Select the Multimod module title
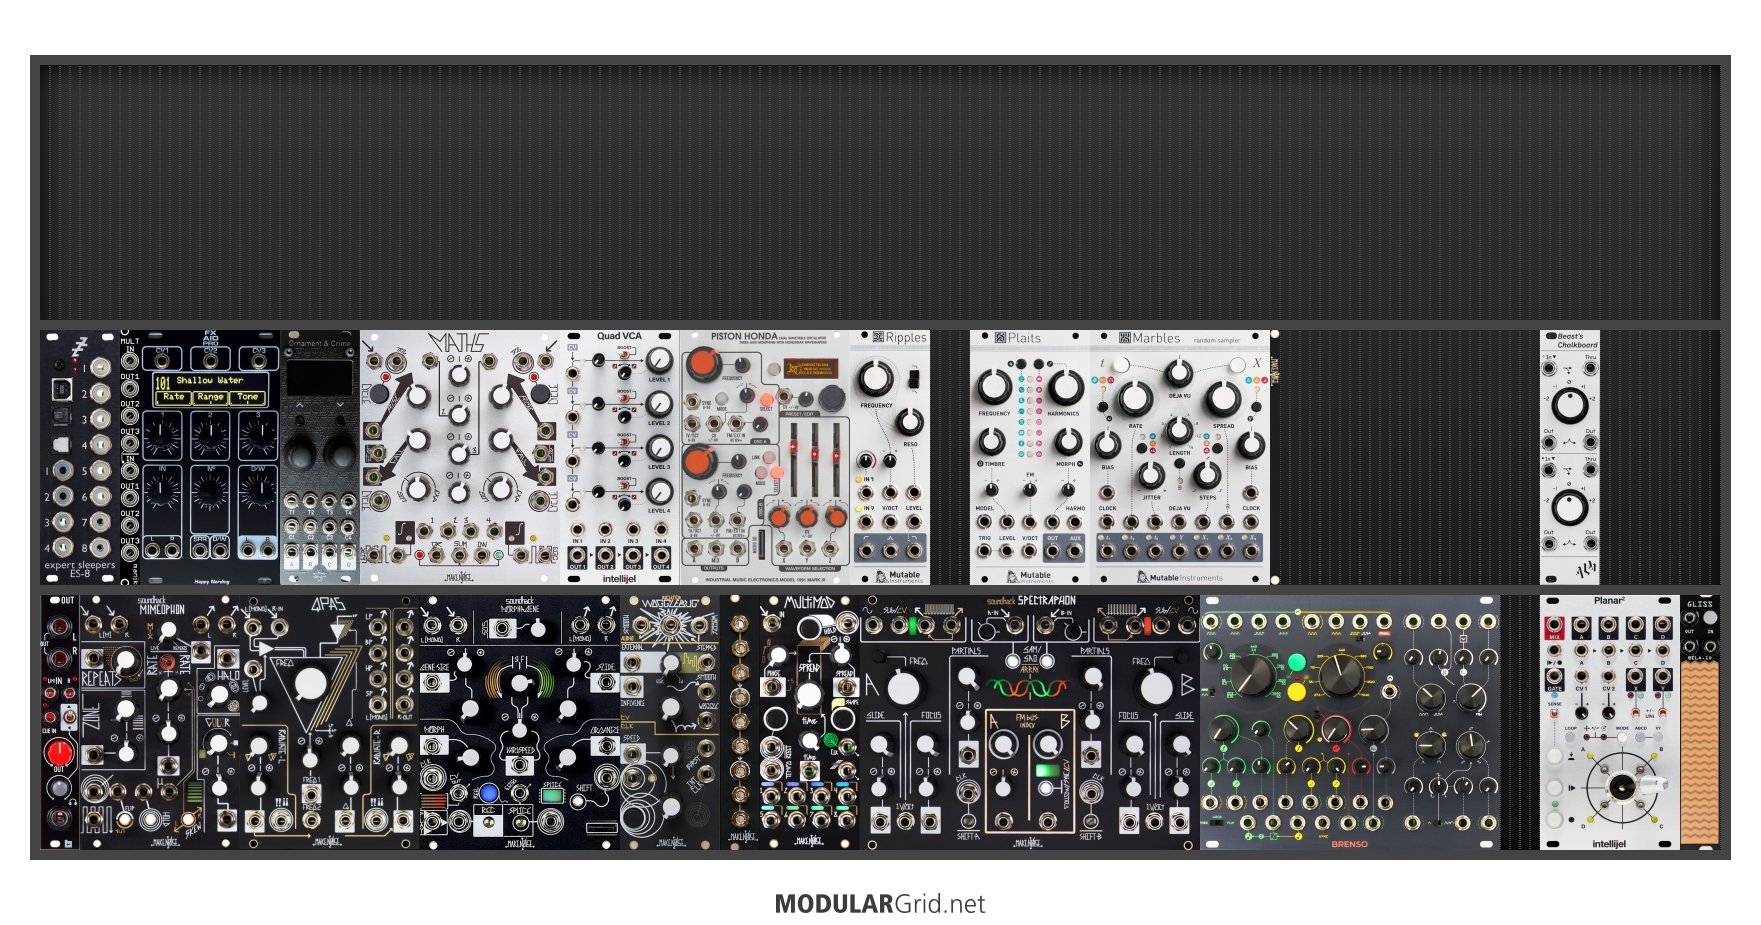This screenshot has width=1761, height=925. coord(809,603)
